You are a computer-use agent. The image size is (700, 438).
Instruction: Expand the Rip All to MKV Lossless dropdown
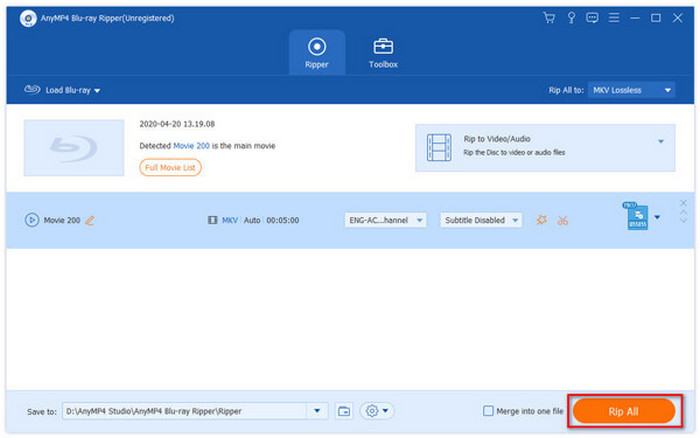coord(631,90)
